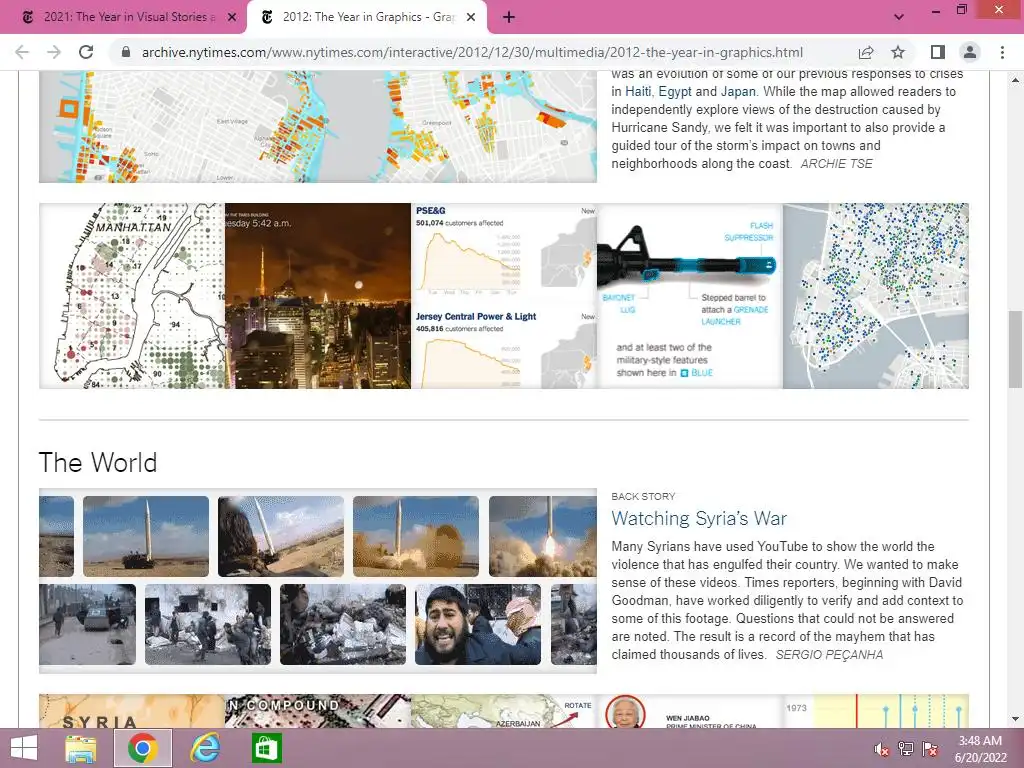1024x768 pixels.
Task: Open Chrome's three-dot menu
Action: click(1002, 52)
